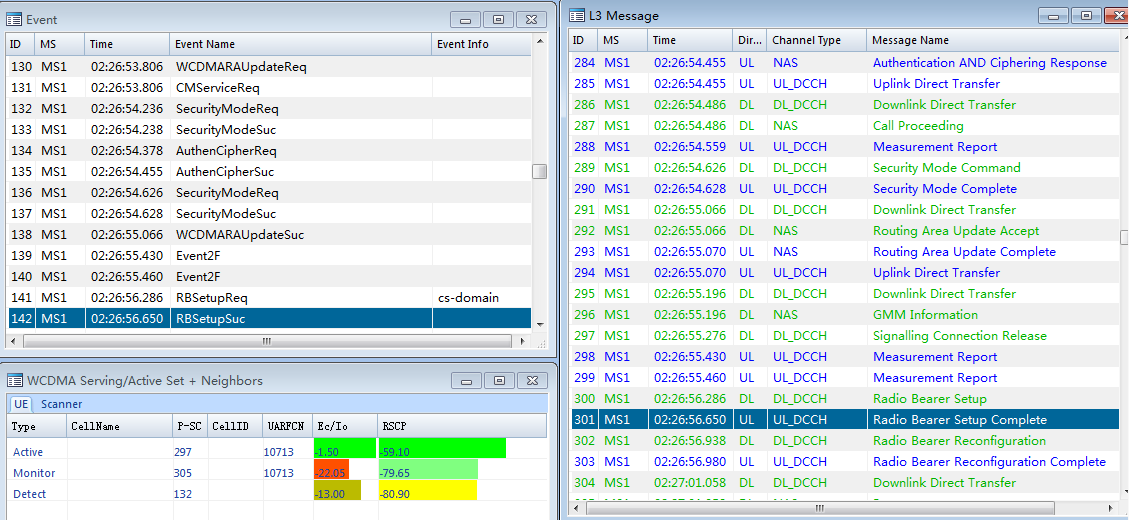Image resolution: width=1129 pixels, height=520 pixels.
Task: Click the green -59.10 RSCP bar
Action: coord(442,448)
